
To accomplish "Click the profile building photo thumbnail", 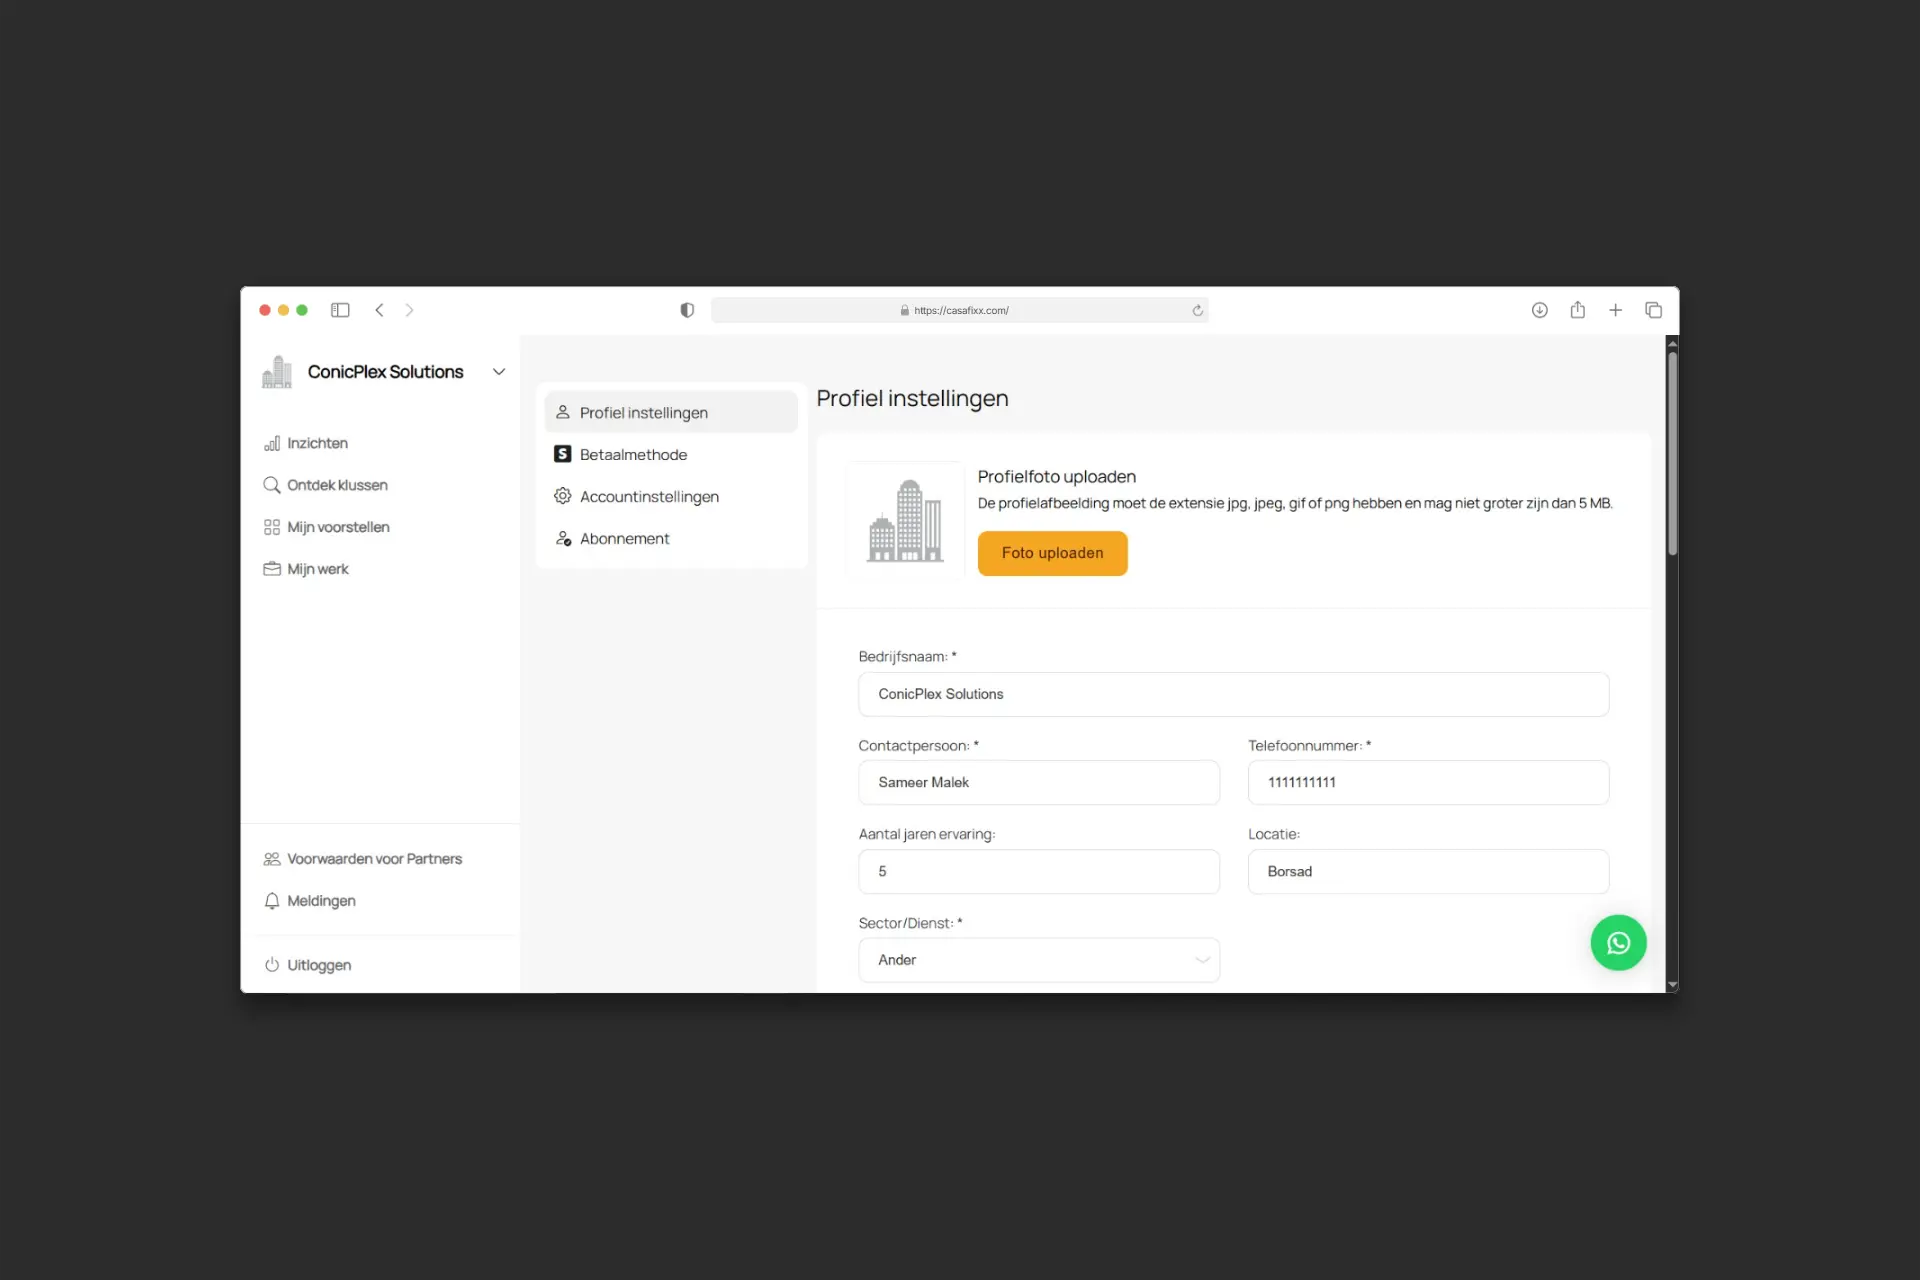I will tap(904, 520).
